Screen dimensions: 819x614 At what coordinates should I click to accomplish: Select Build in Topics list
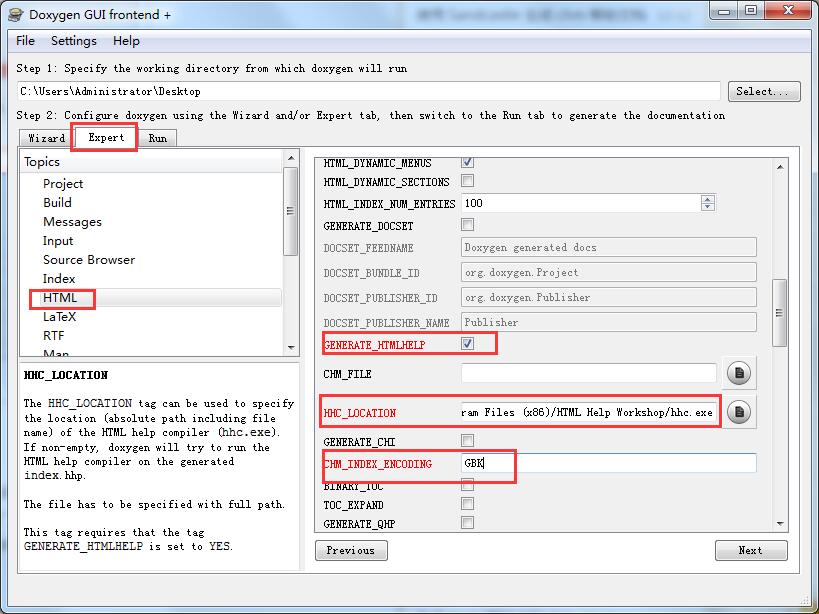(57, 203)
